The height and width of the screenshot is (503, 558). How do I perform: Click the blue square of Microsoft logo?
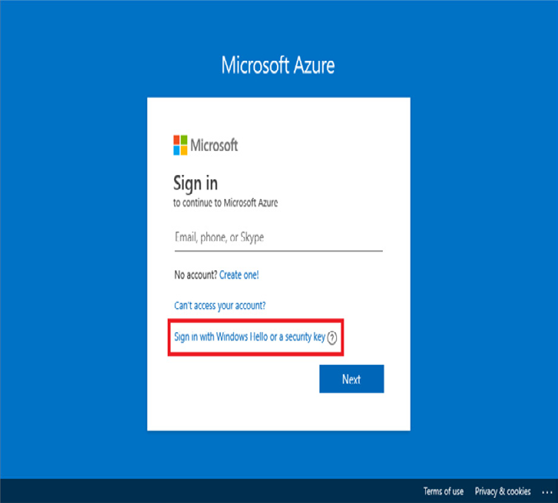pyautogui.click(x=177, y=150)
